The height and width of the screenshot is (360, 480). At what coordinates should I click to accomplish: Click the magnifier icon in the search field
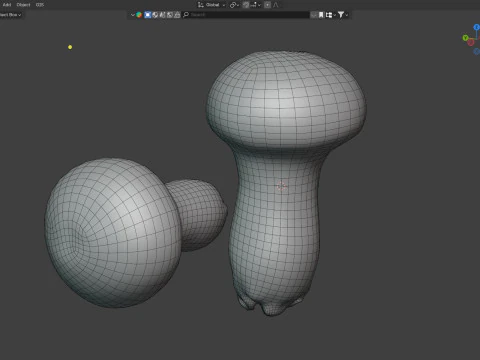[186, 15]
